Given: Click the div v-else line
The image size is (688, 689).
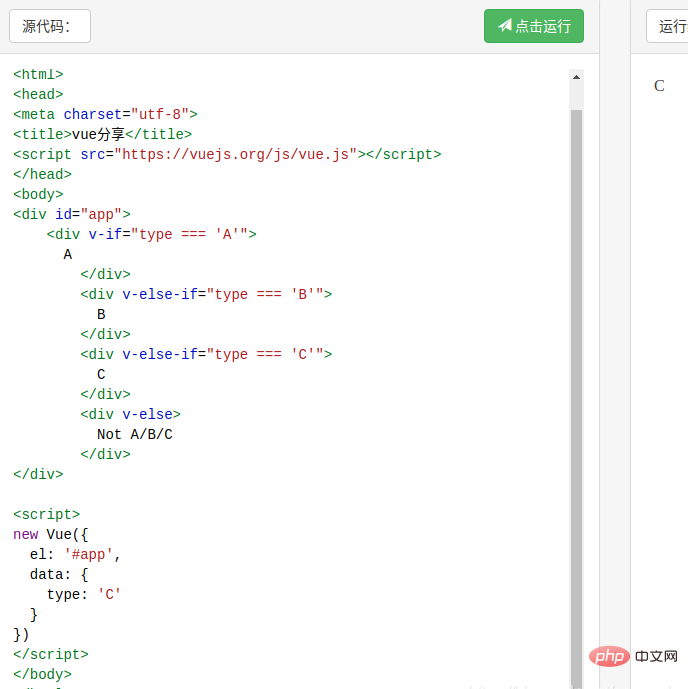Looking at the screenshot, I should [x=131, y=414].
